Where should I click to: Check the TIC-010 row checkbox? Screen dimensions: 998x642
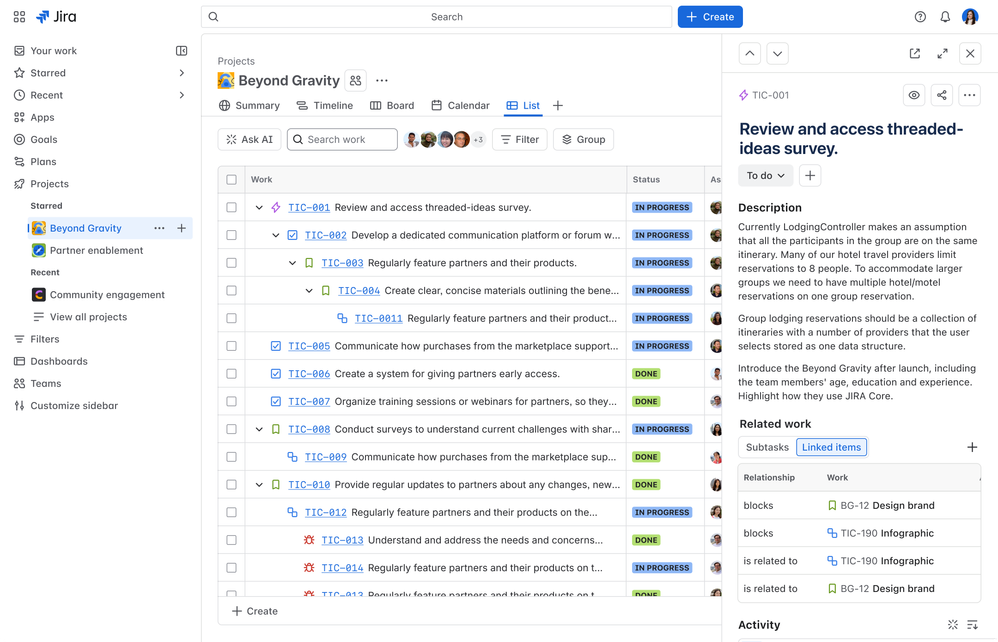point(232,485)
